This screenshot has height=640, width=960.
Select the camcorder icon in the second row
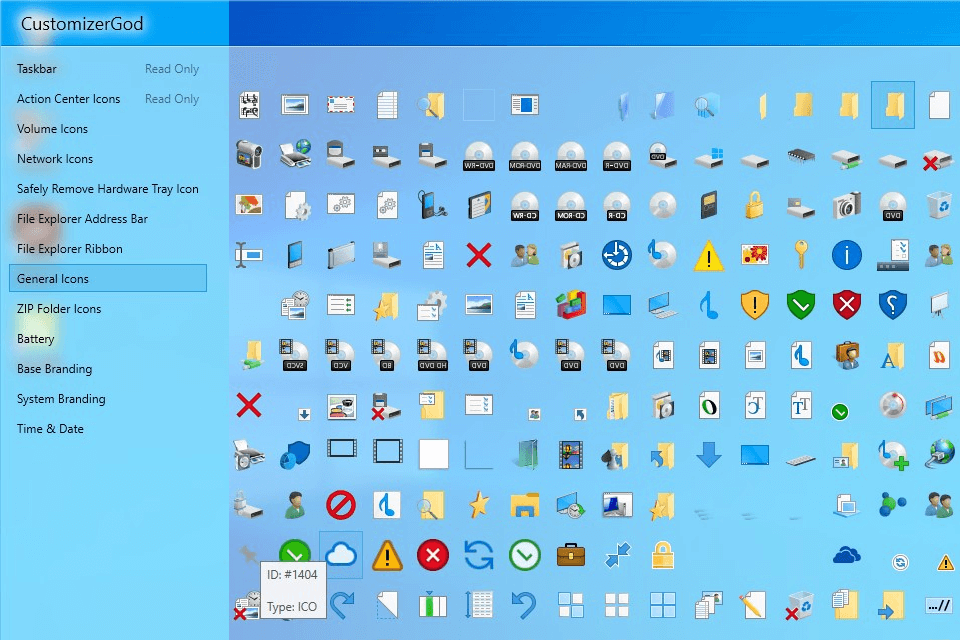[x=249, y=156]
